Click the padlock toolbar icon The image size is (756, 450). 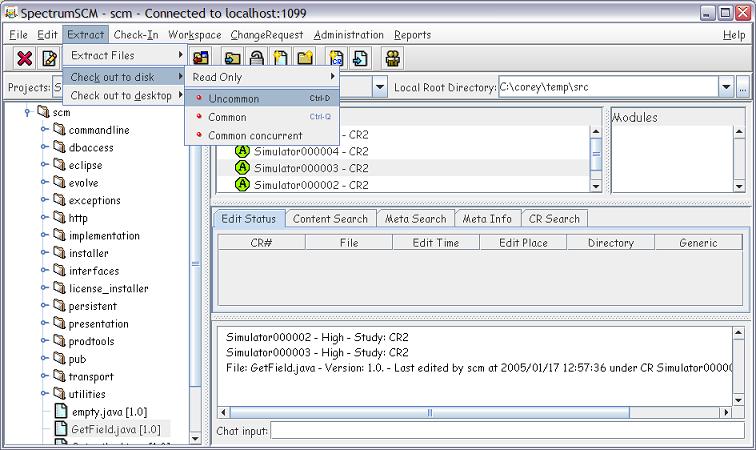256,58
